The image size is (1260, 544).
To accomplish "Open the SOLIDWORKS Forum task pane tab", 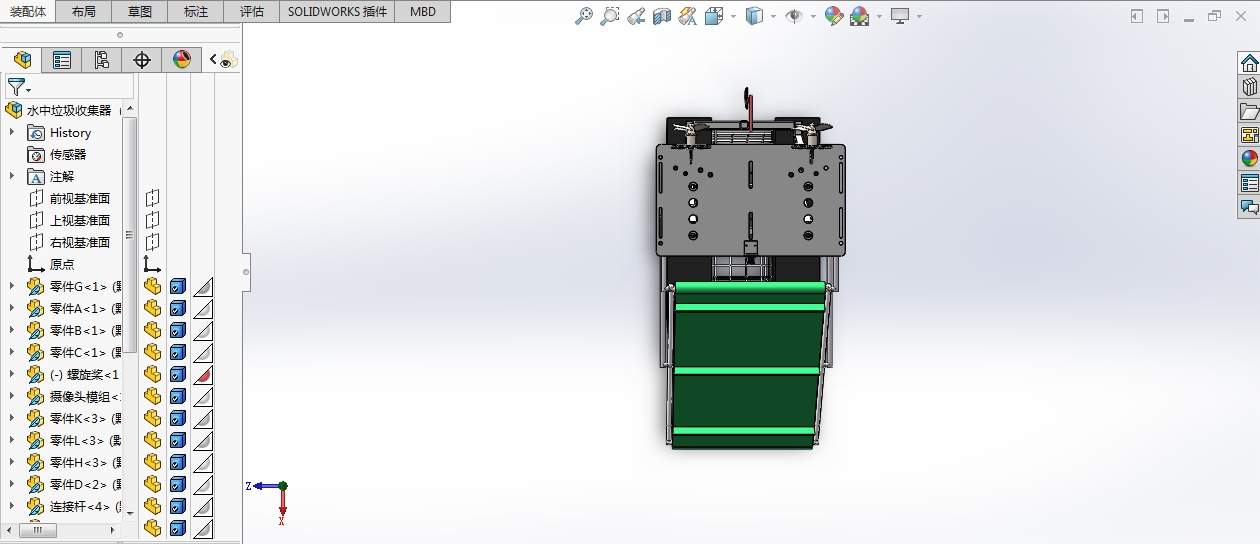I will click(1249, 207).
